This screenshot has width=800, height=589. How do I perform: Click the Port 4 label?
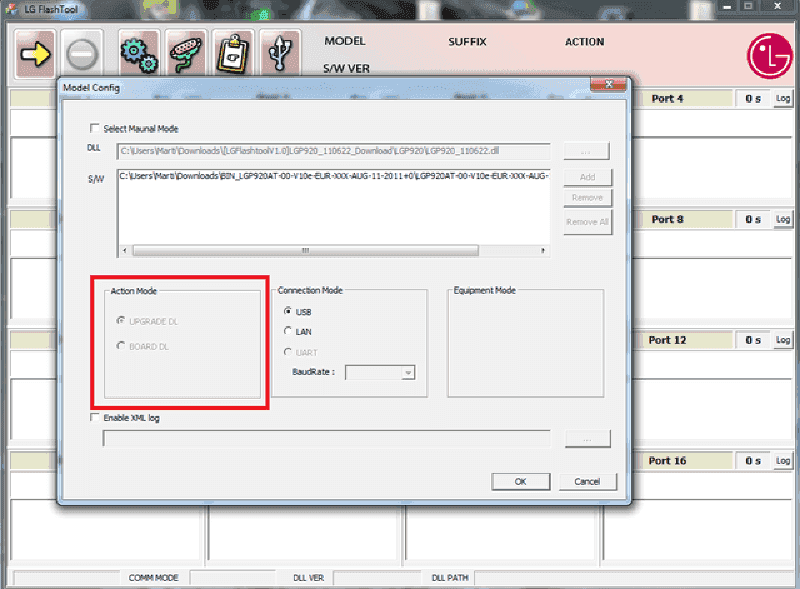click(x=667, y=99)
